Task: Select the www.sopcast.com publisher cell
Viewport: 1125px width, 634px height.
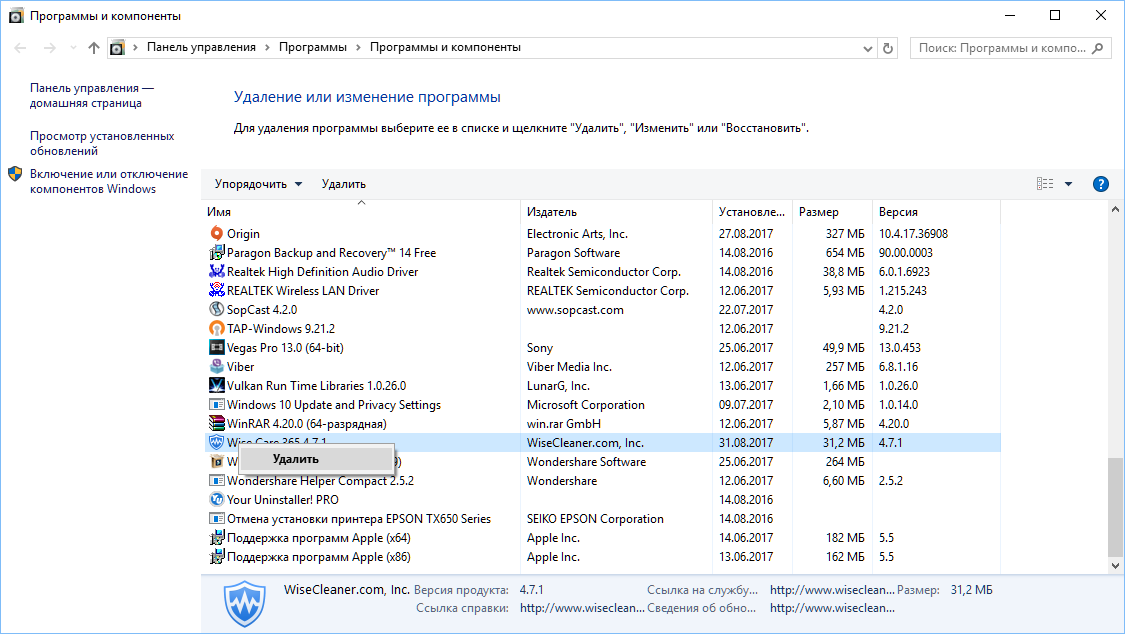Action: (575, 310)
